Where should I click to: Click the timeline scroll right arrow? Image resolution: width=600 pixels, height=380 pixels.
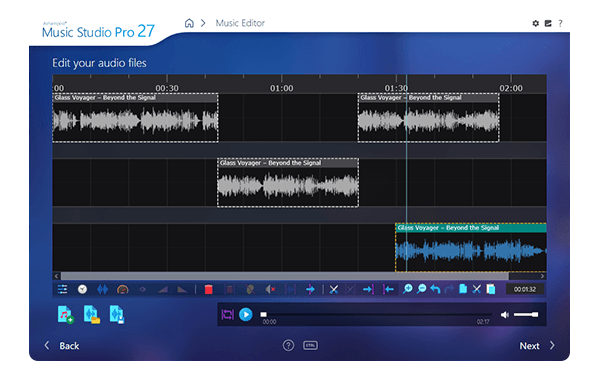point(542,276)
